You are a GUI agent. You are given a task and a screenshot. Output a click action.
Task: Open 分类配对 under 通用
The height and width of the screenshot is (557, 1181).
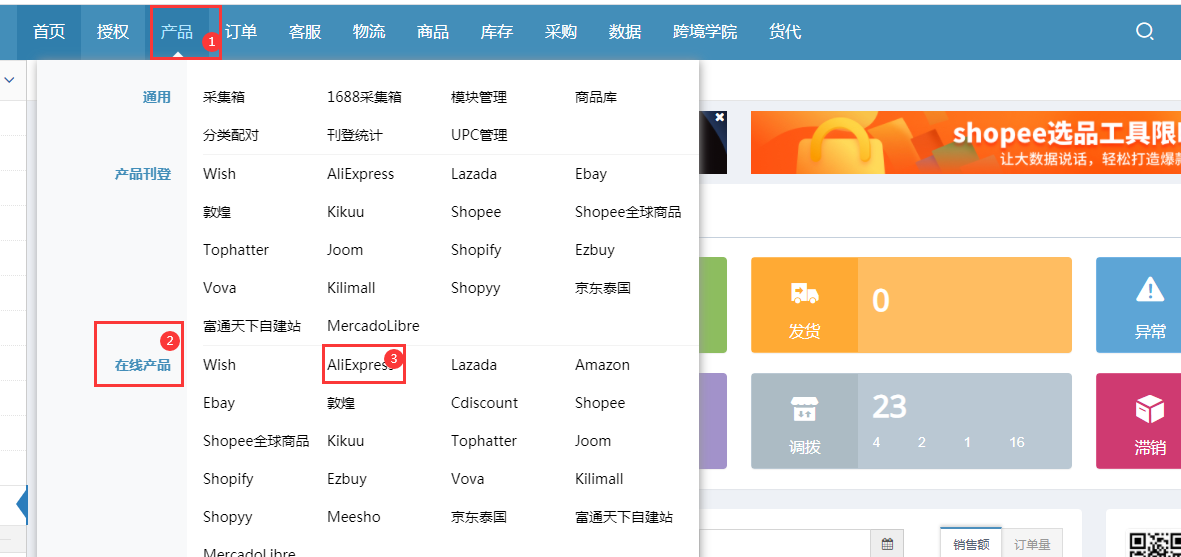230,135
